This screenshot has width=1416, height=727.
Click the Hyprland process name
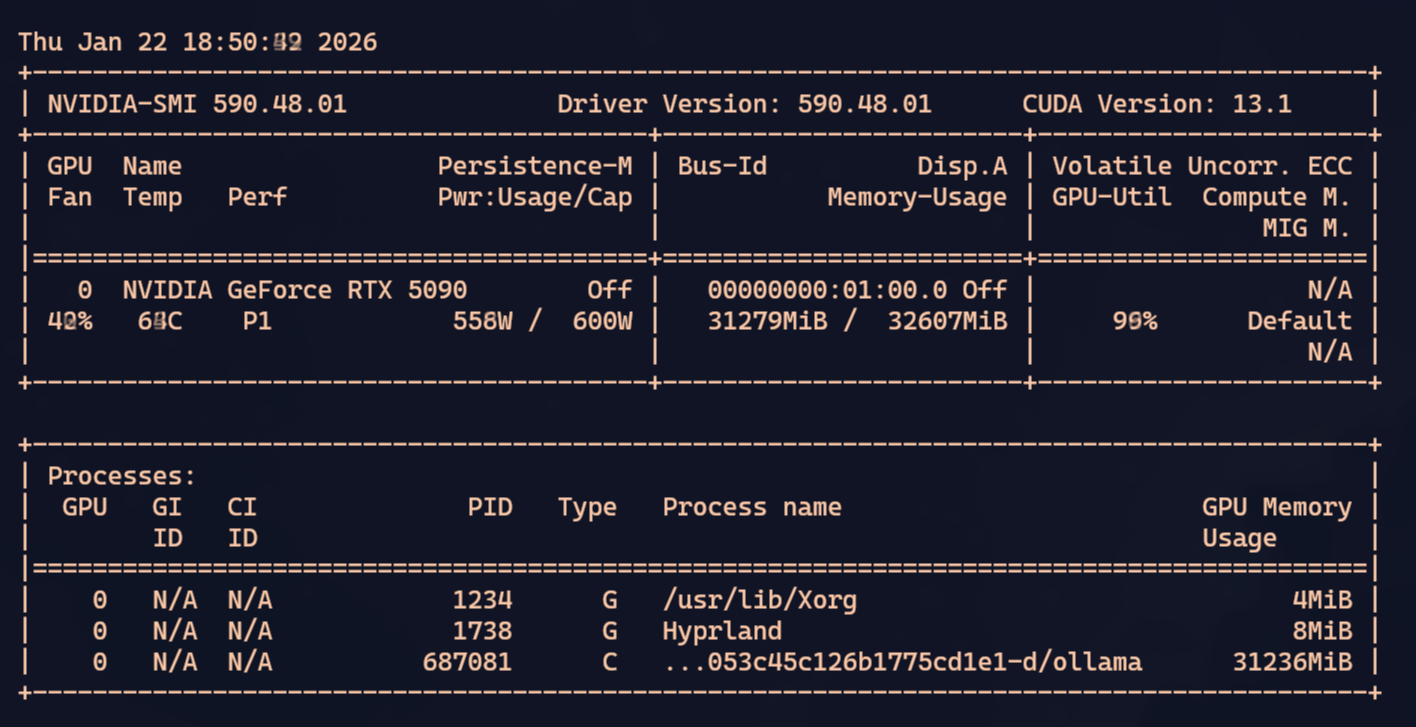(722, 631)
